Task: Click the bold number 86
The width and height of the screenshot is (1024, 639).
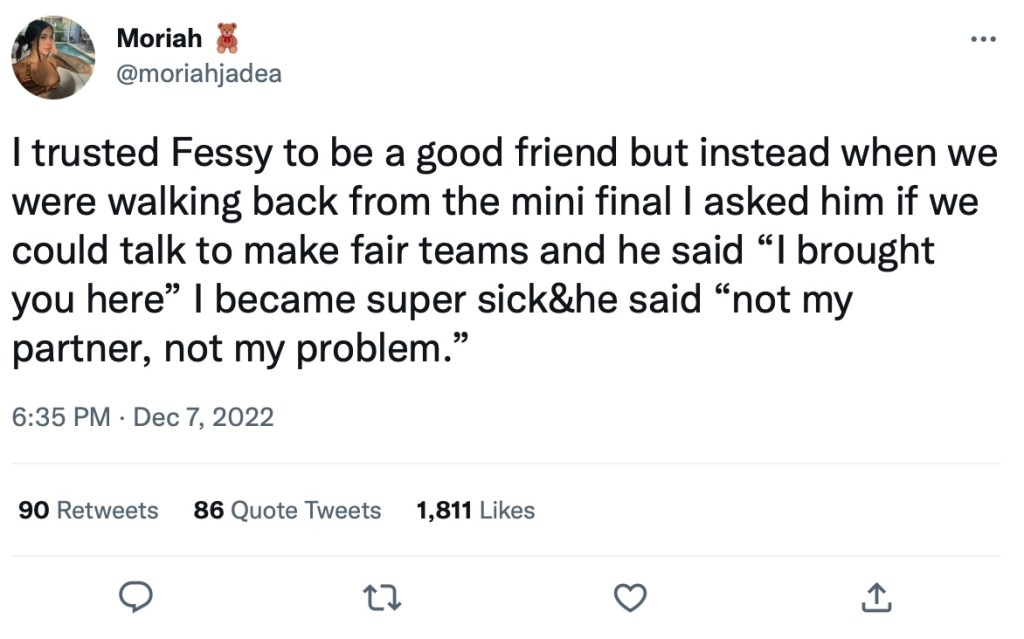Action: [x=208, y=510]
